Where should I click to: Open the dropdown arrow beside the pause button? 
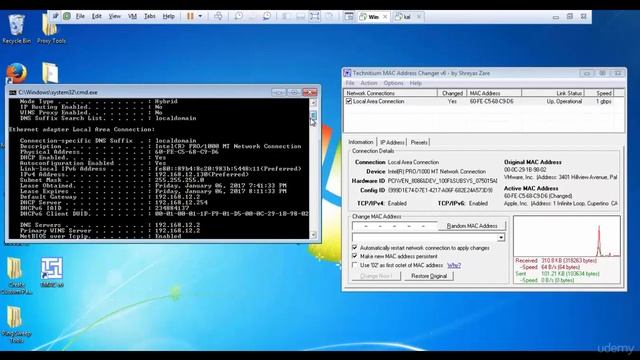tap(200, 16)
